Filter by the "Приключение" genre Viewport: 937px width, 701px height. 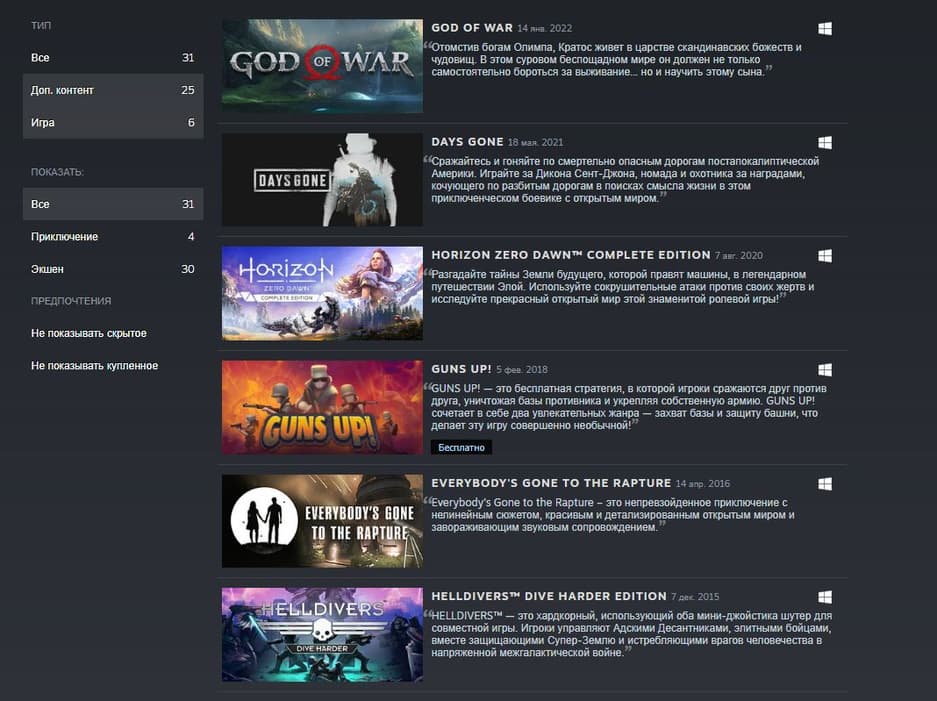[113, 237]
